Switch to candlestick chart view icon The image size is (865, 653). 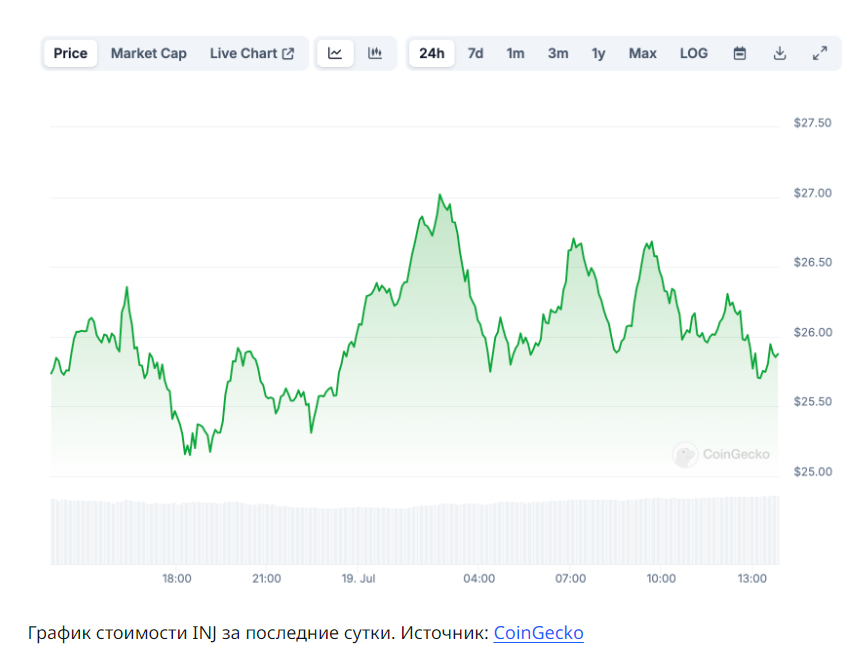pos(375,53)
